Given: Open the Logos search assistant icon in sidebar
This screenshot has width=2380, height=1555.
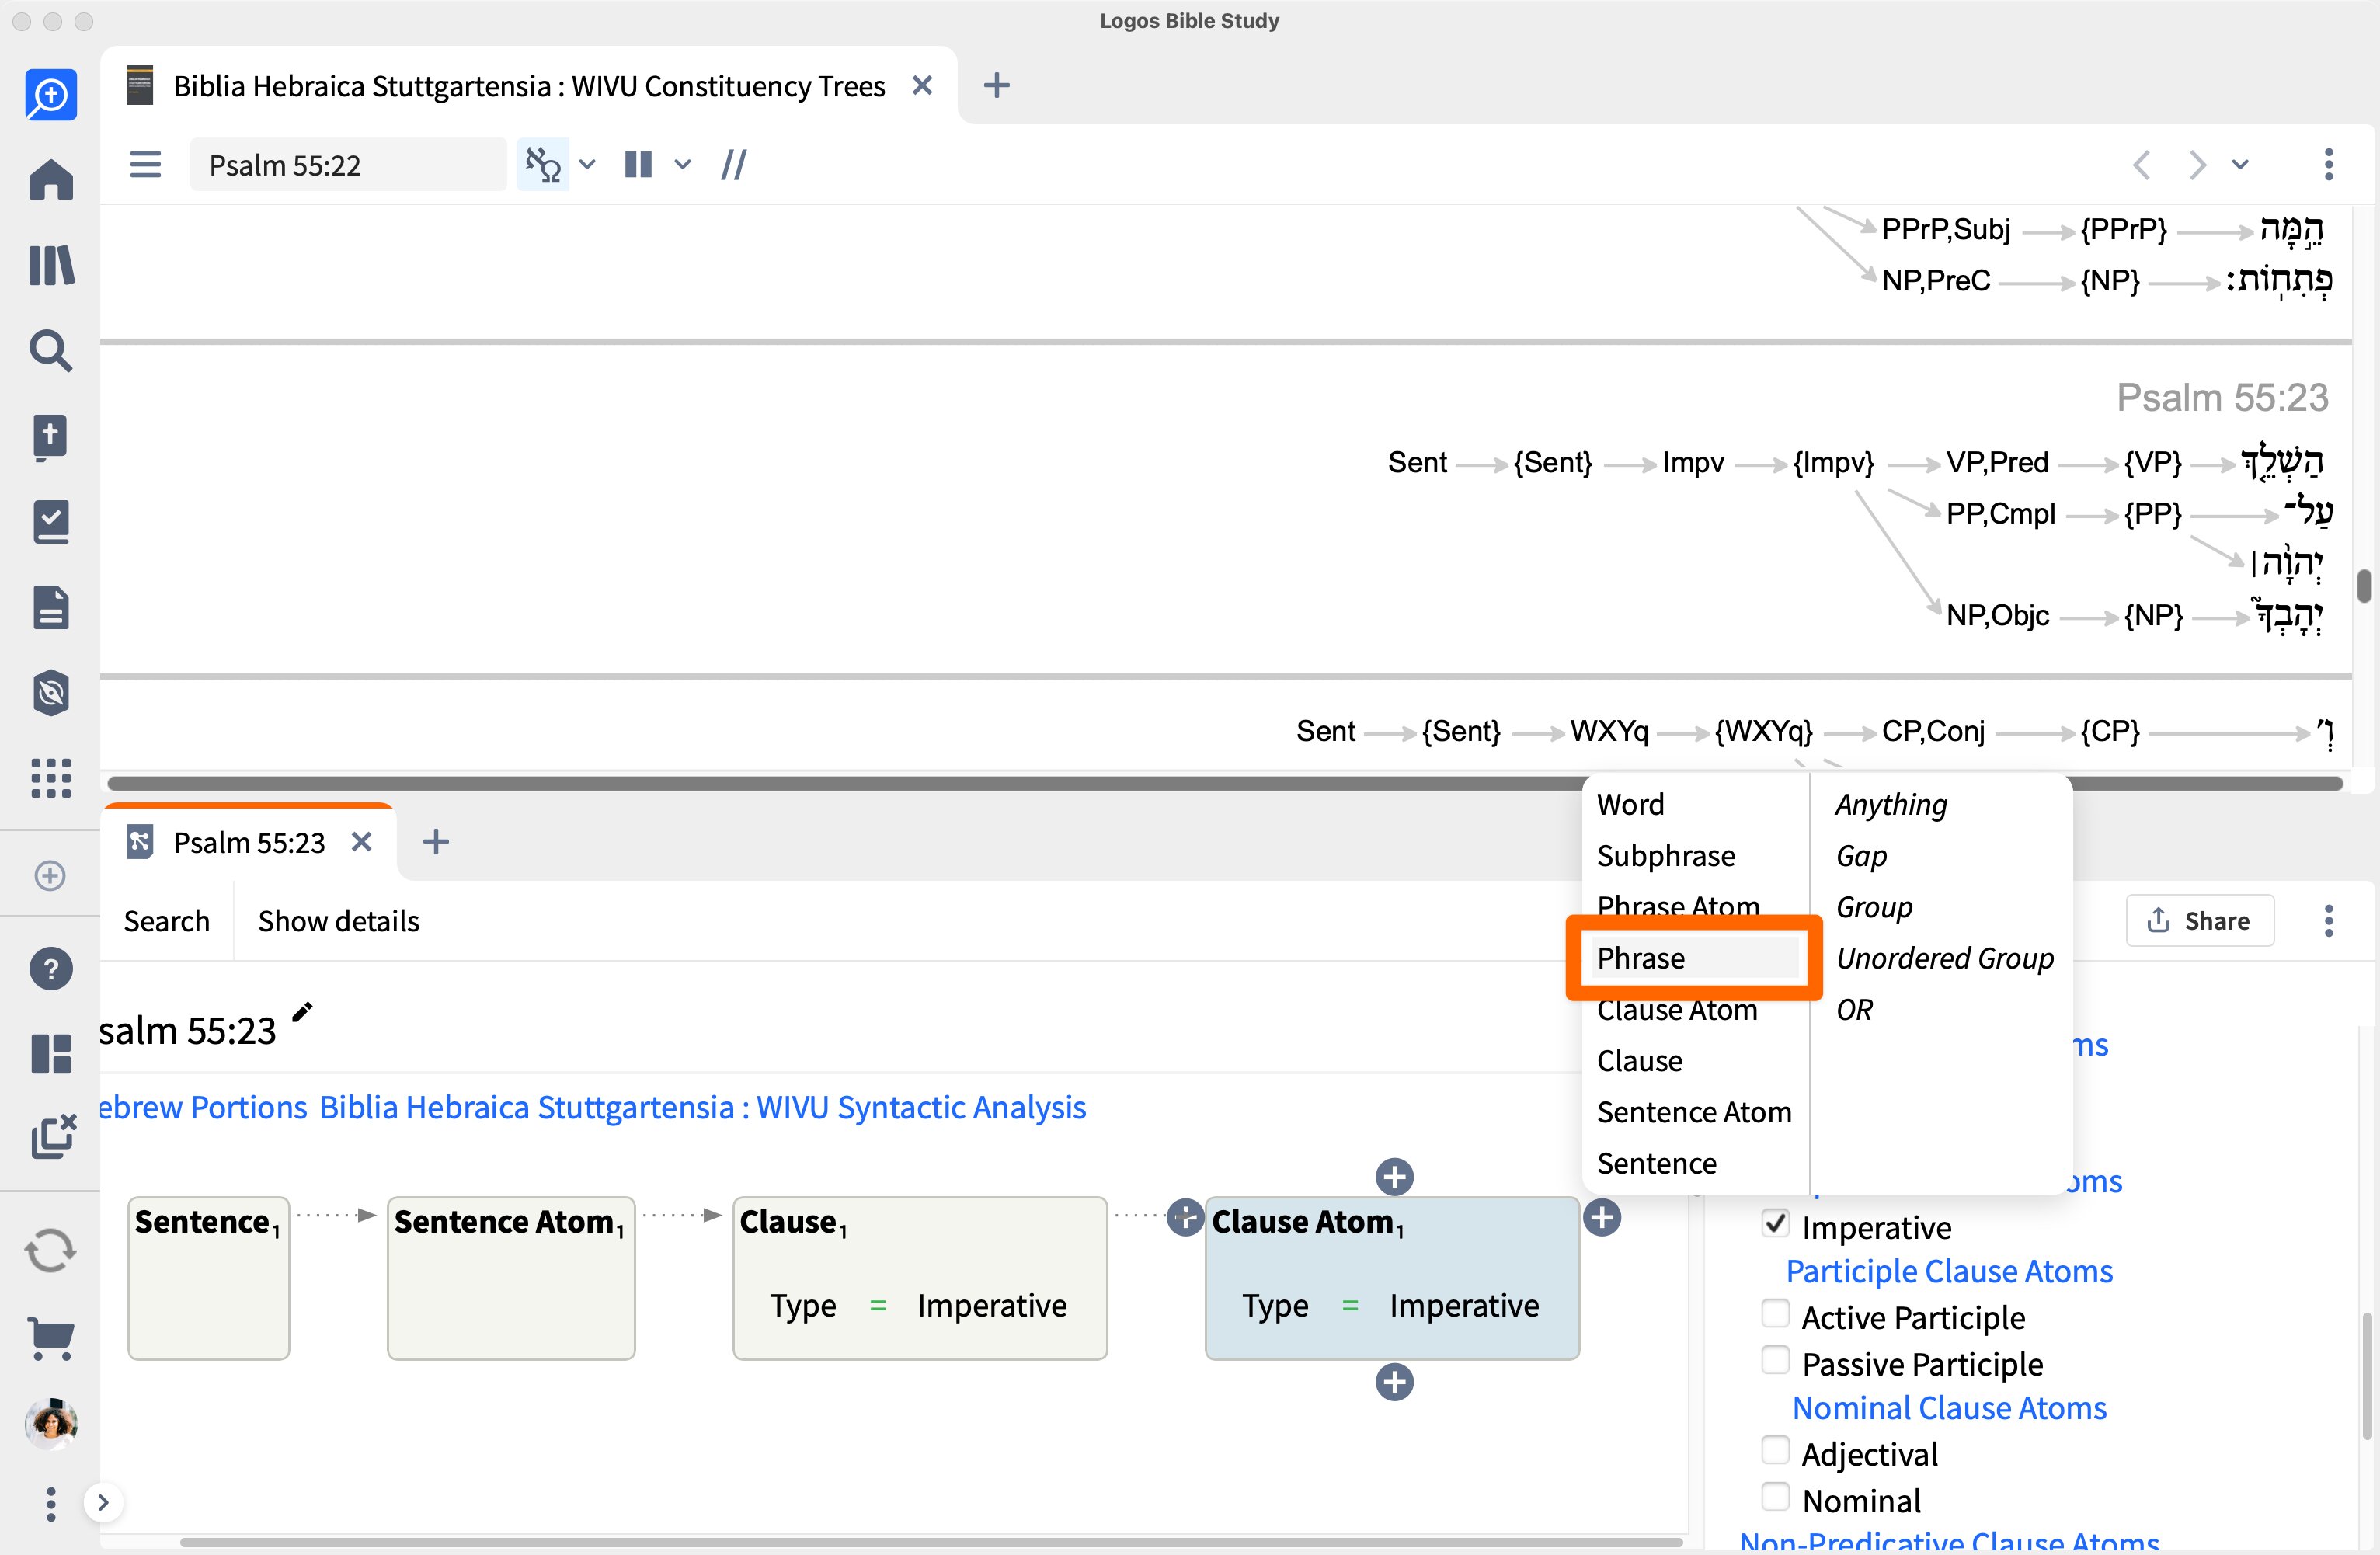Looking at the screenshot, I should tap(50, 95).
